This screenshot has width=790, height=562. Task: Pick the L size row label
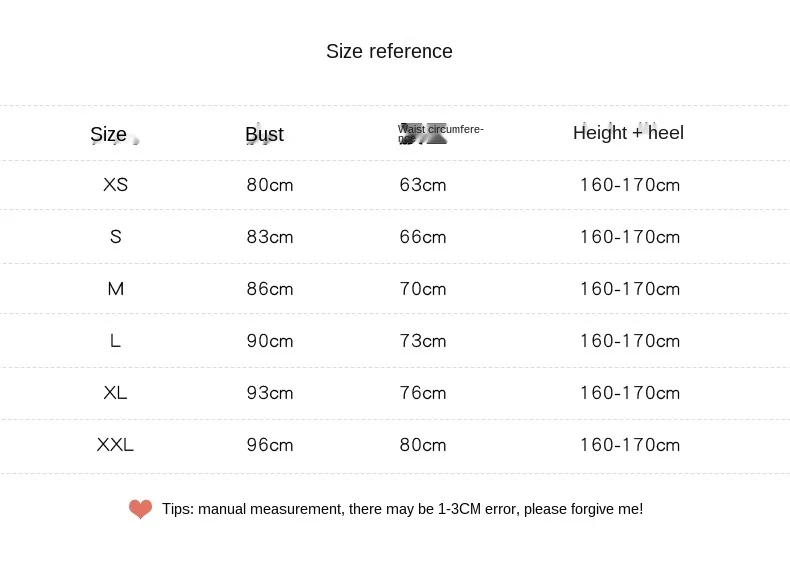(115, 341)
